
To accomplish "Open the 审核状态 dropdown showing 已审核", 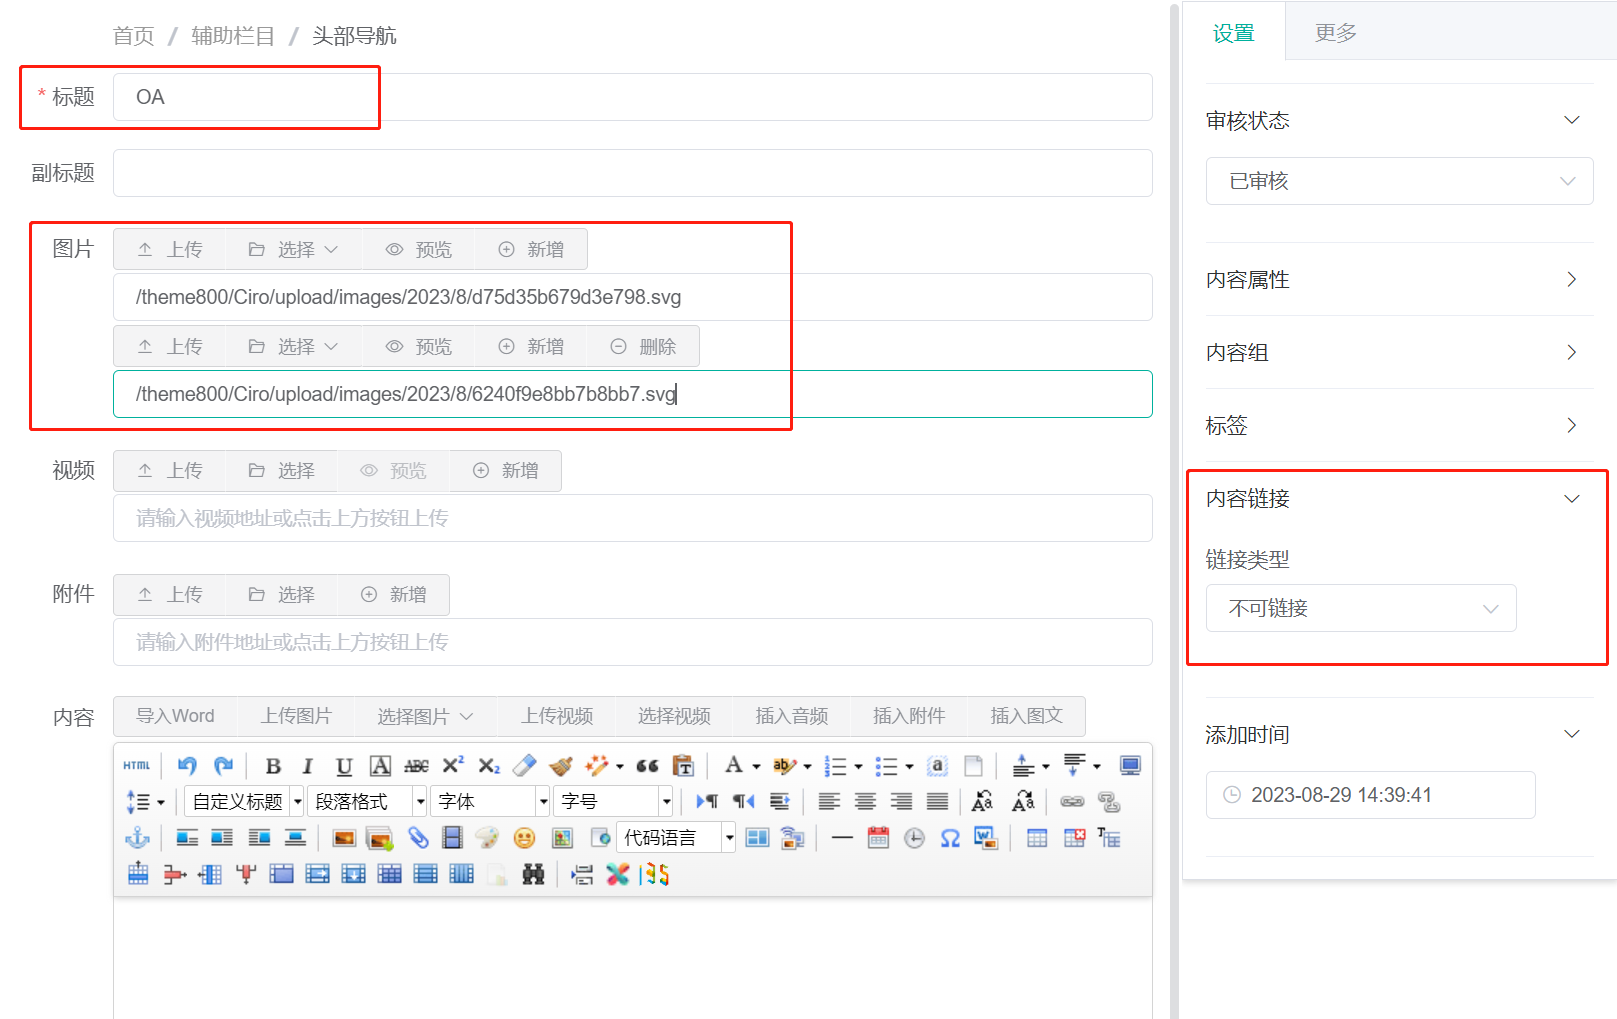I will [1398, 181].
